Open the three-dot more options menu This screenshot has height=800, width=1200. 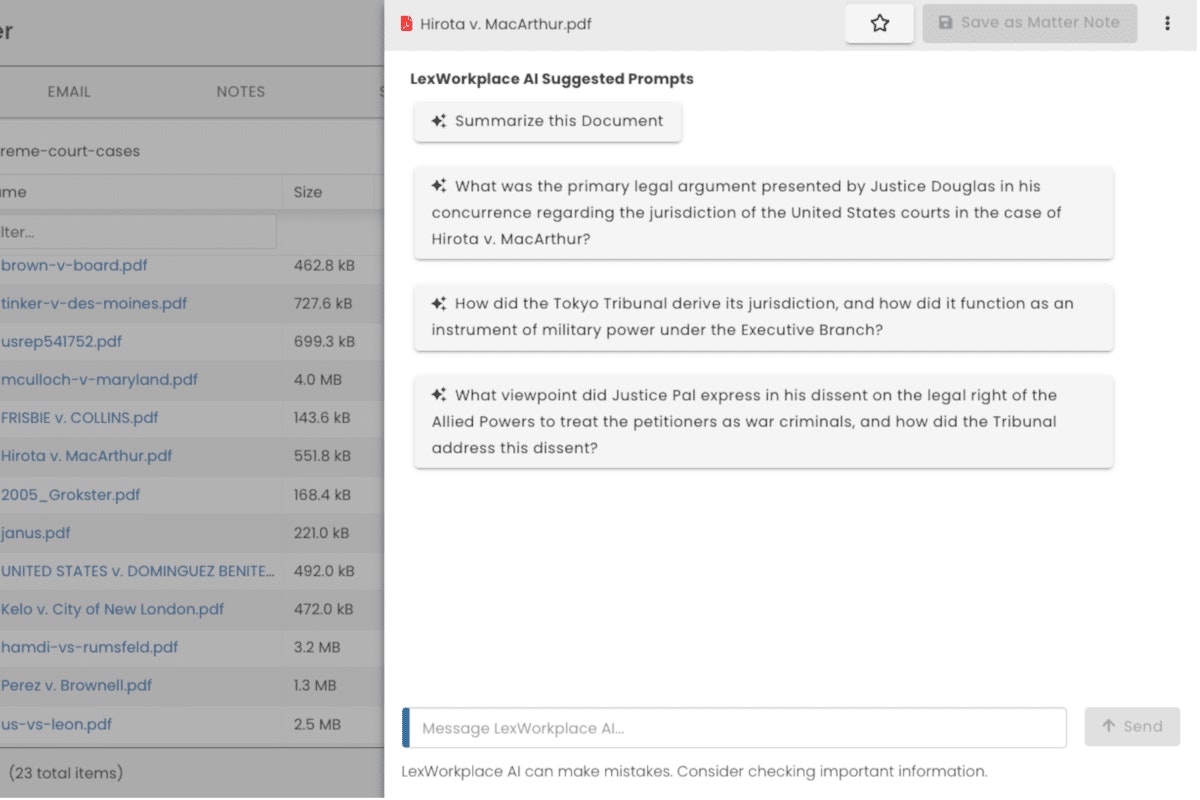pyautogui.click(x=1167, y=23)
